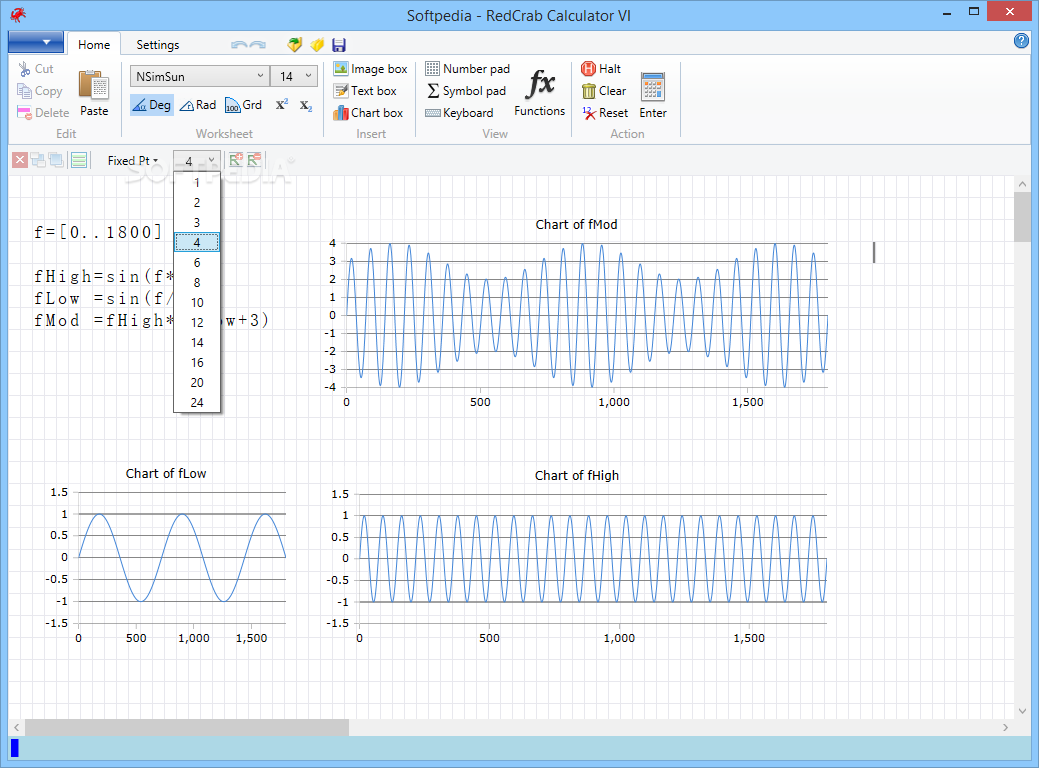
Task: Click the horizontal scrollbar thumb
Action: coord(187,727)
